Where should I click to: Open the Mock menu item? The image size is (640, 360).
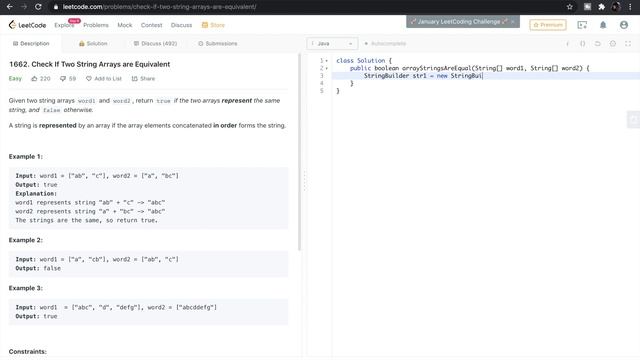tap(125, 25)
